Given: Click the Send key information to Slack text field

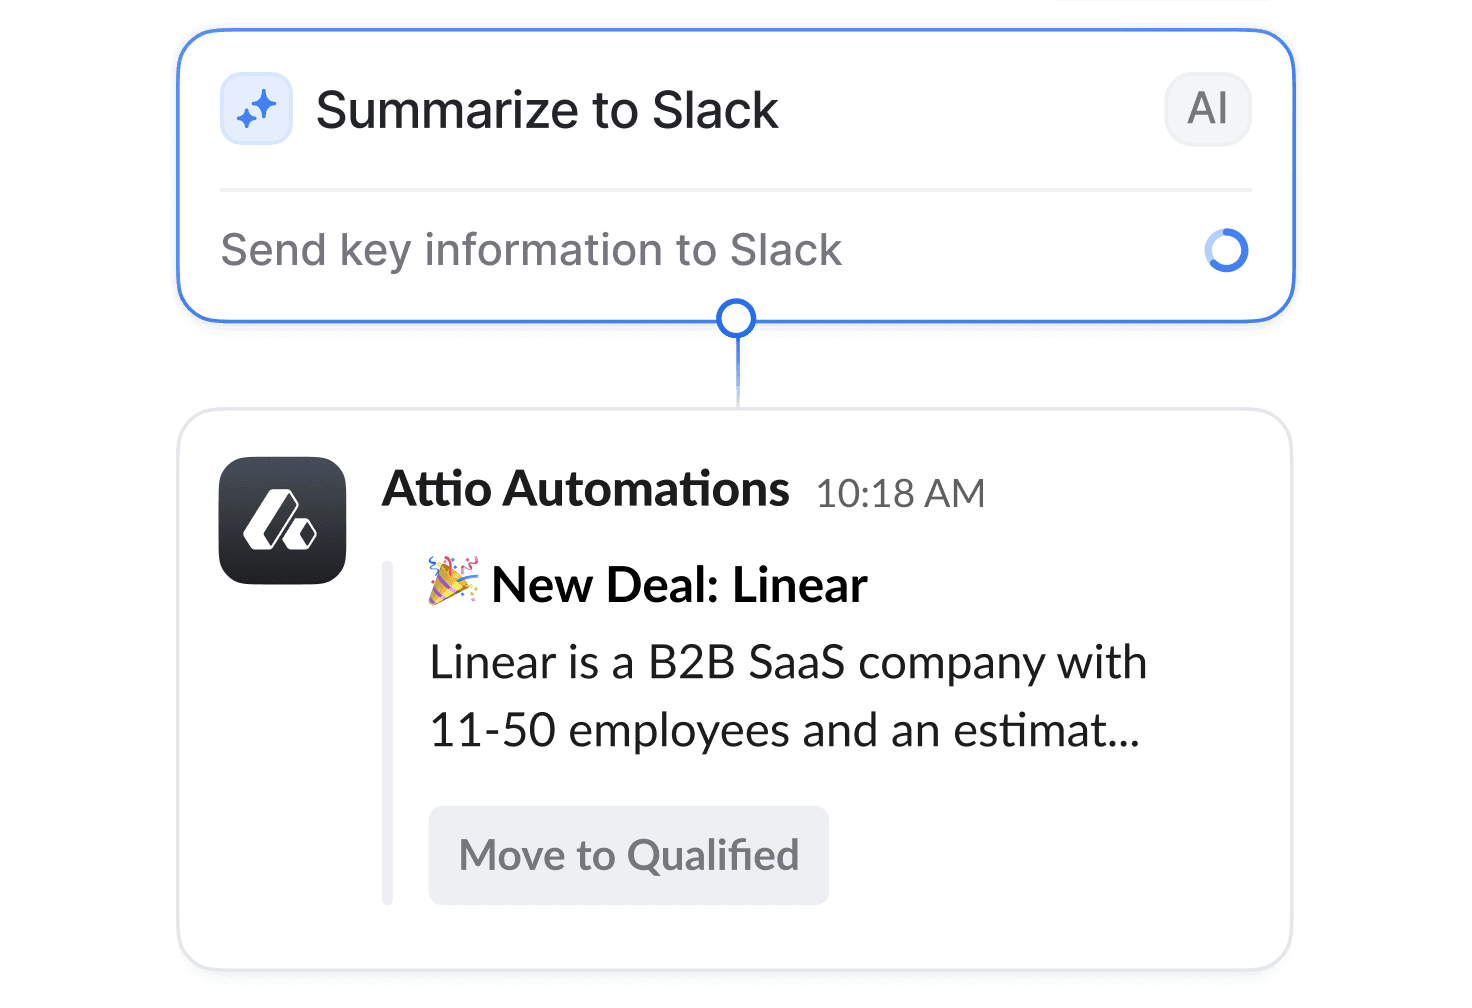Looking at the screenshot, I should [531, 250].
